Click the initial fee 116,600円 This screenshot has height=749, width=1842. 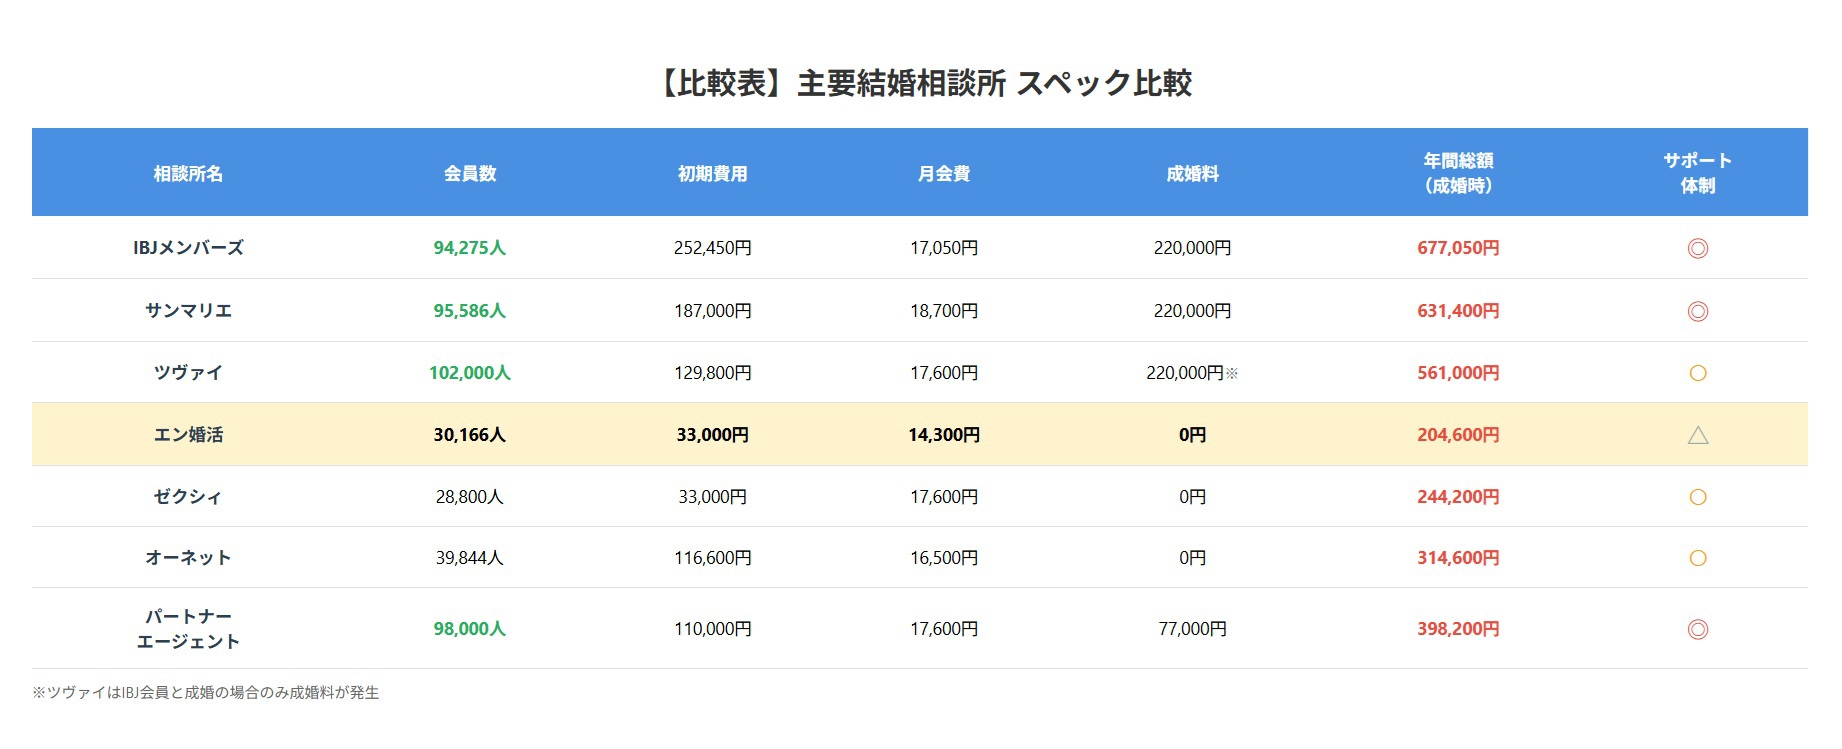click(x=712, y=558)
